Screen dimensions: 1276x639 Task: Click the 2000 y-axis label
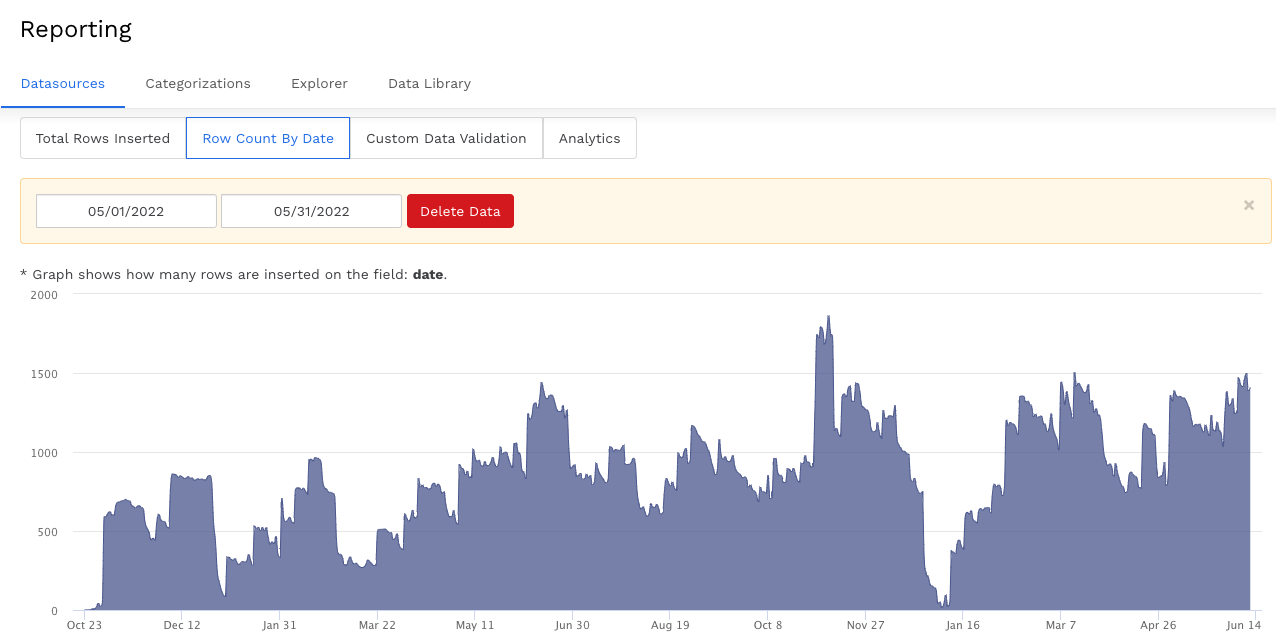[44, 295]
